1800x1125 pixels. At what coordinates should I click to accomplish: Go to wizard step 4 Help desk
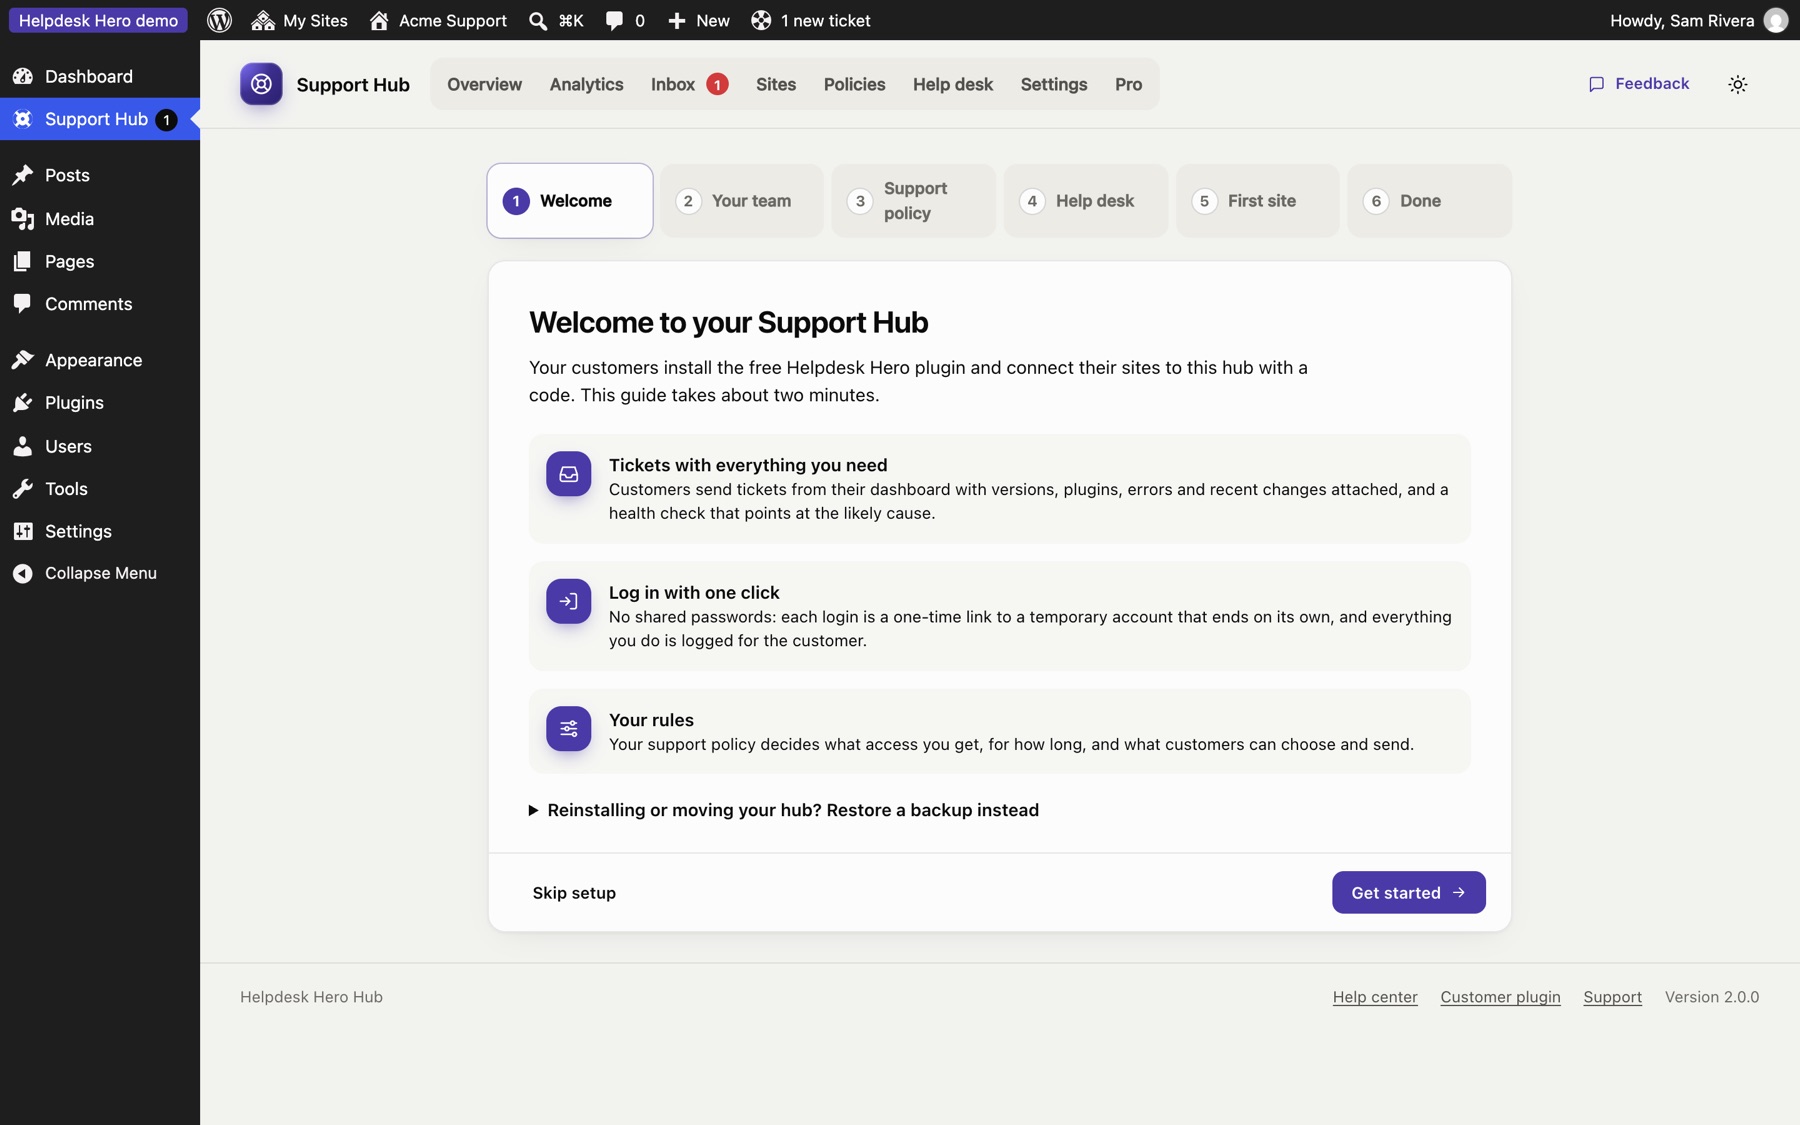pos(1086,201)
